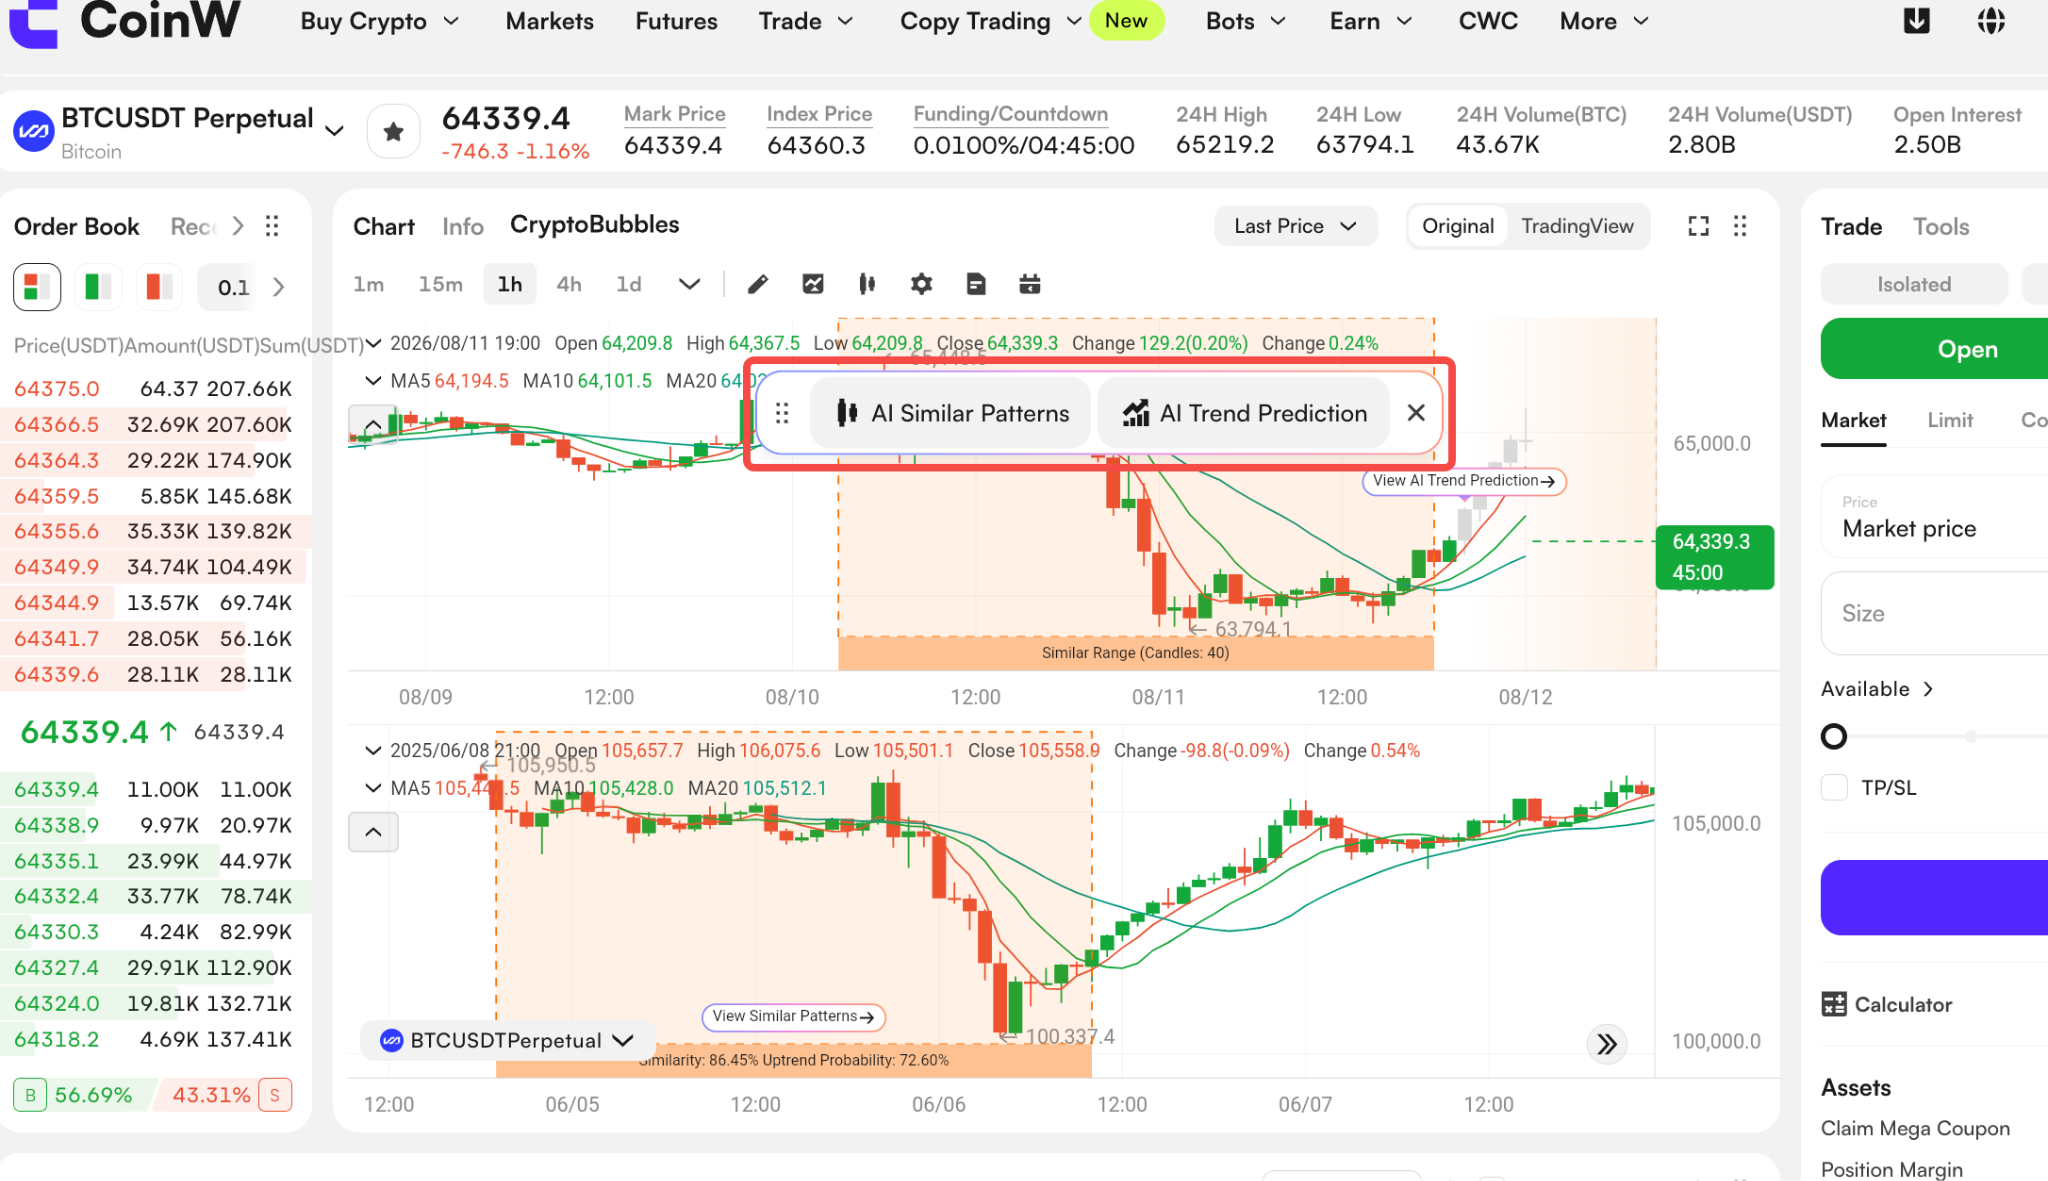The height and width of the screenshot is (1181, 2048).
Task: Click AI Trend Prediction button
Action: click(x=1243, y=413)
